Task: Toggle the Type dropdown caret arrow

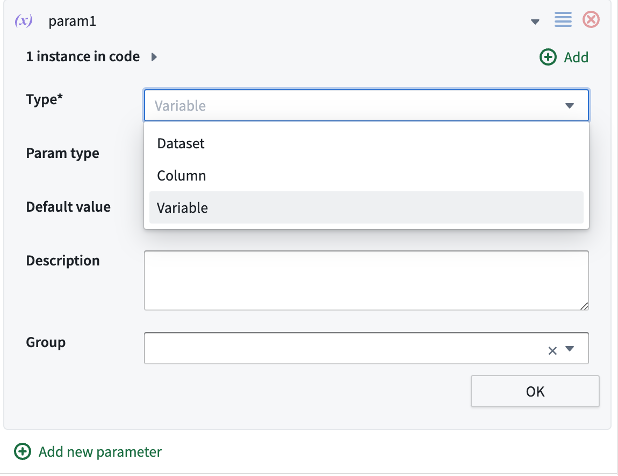Action: tap(569, 105)
